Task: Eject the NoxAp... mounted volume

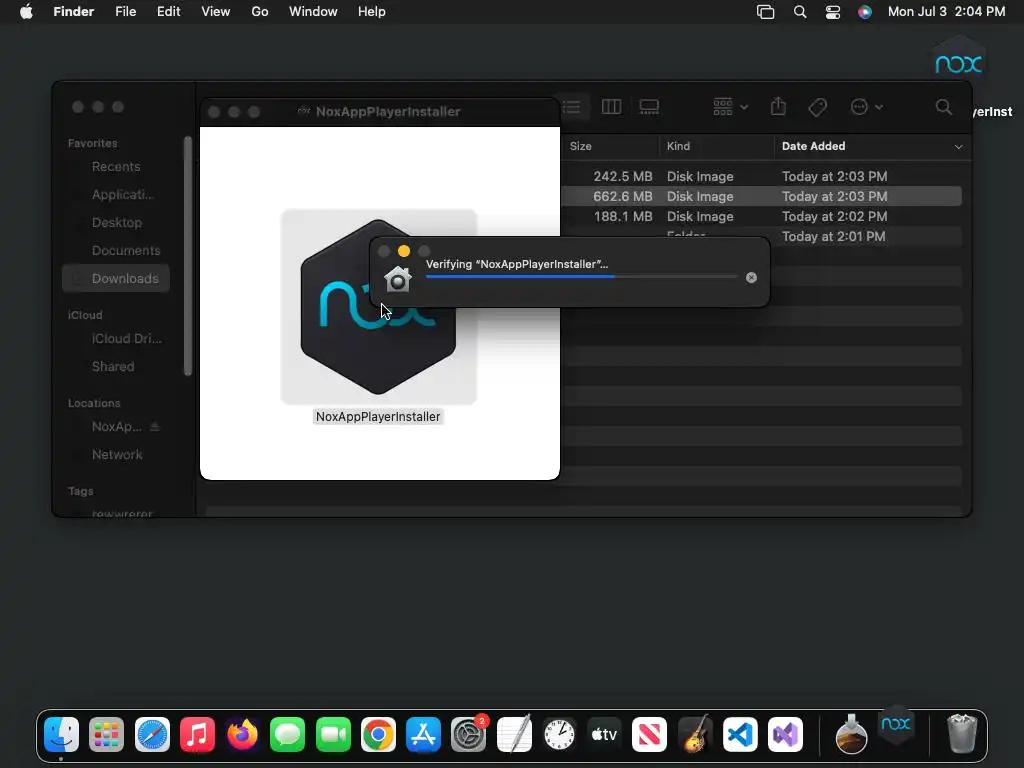Action: [155, 426]
